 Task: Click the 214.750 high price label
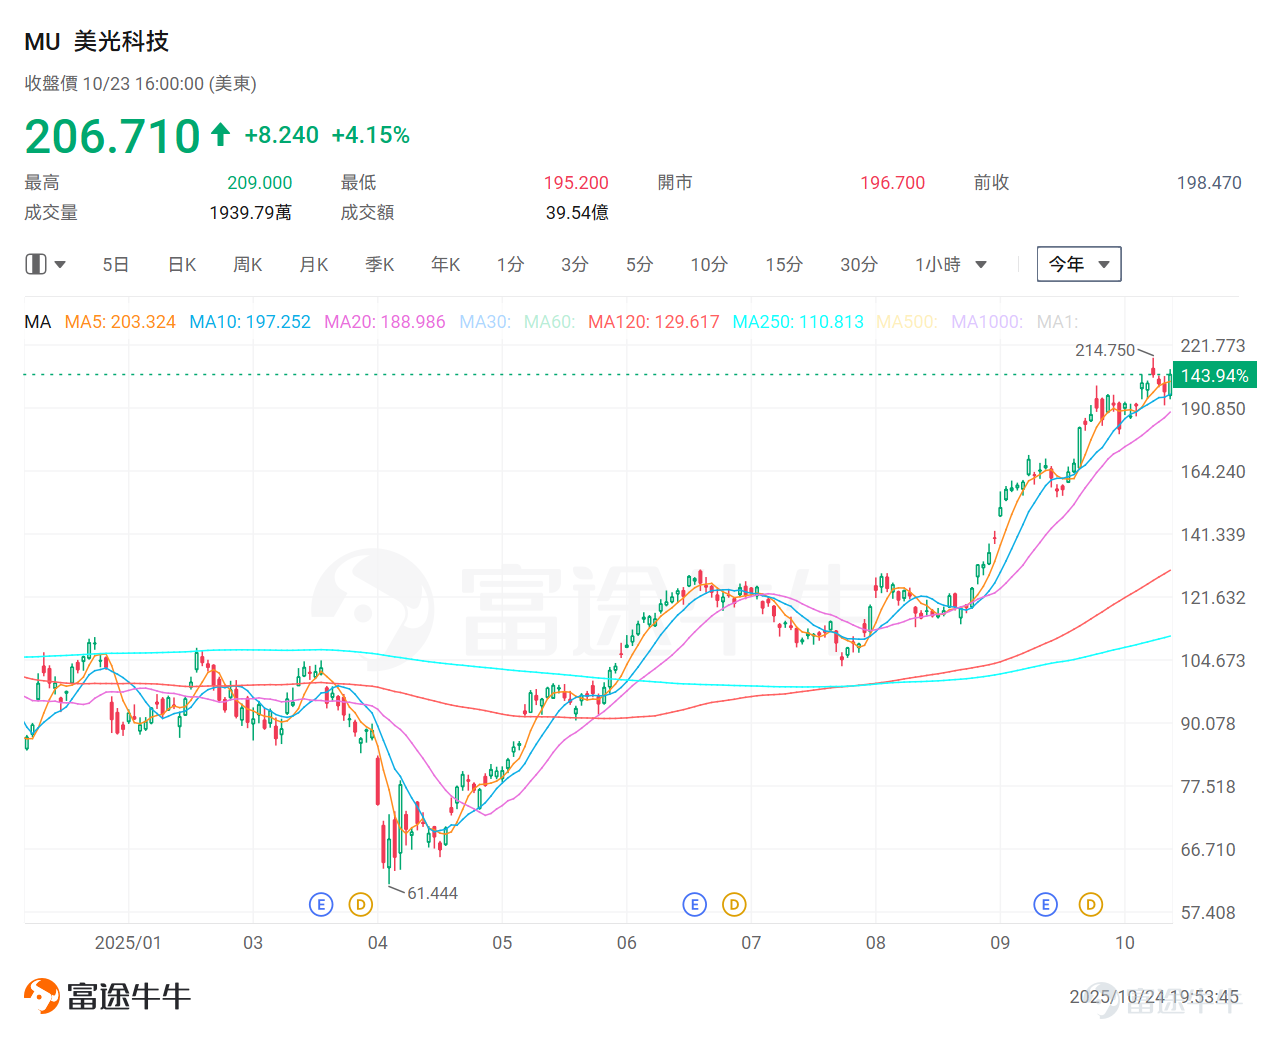pyautogui.click(x=1105, y=350)
